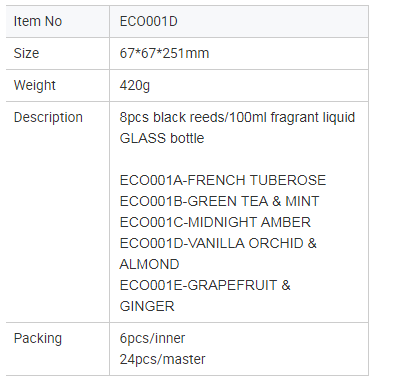The width and height of the screenshot is (405, 381).
Task: Select ECO001C-MIDNIGHT AMBER line
Action: tap(215, 222)
